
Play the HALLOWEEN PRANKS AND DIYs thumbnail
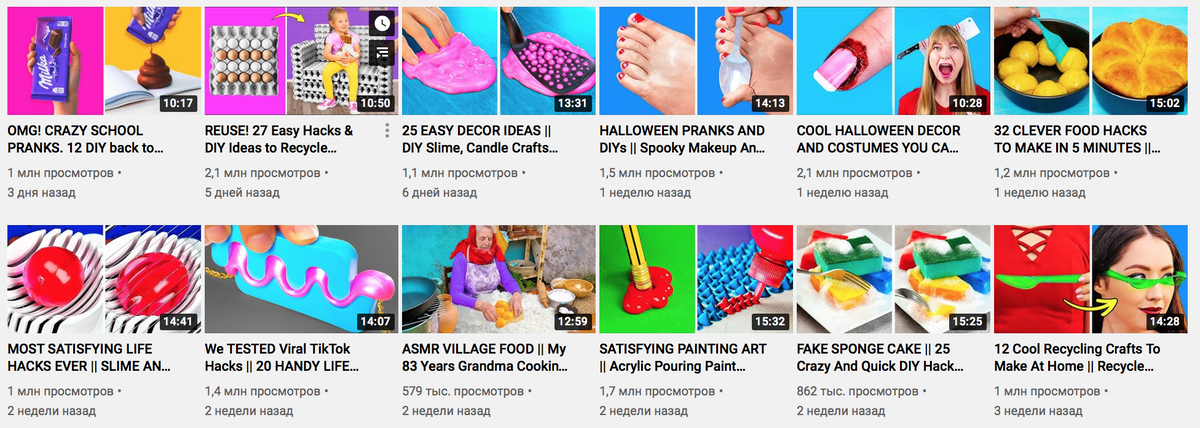(695, 61)
